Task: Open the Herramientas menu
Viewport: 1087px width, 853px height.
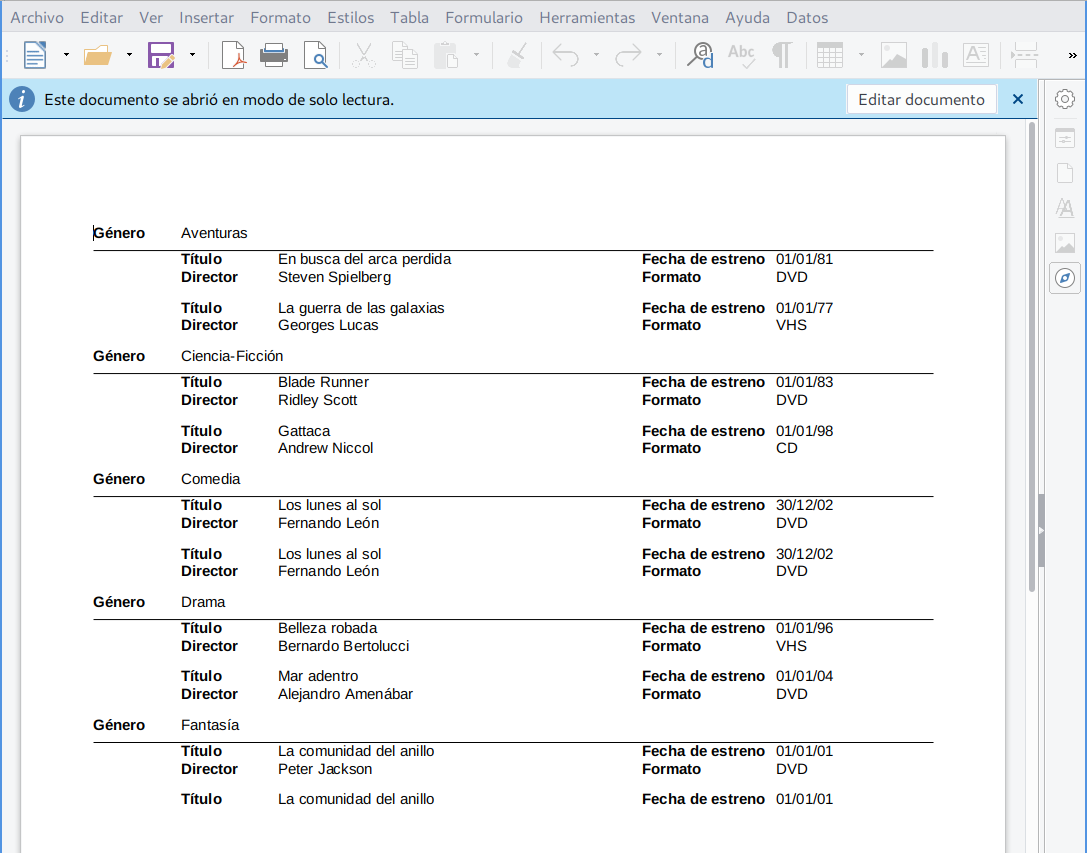Action: [586, 18]
